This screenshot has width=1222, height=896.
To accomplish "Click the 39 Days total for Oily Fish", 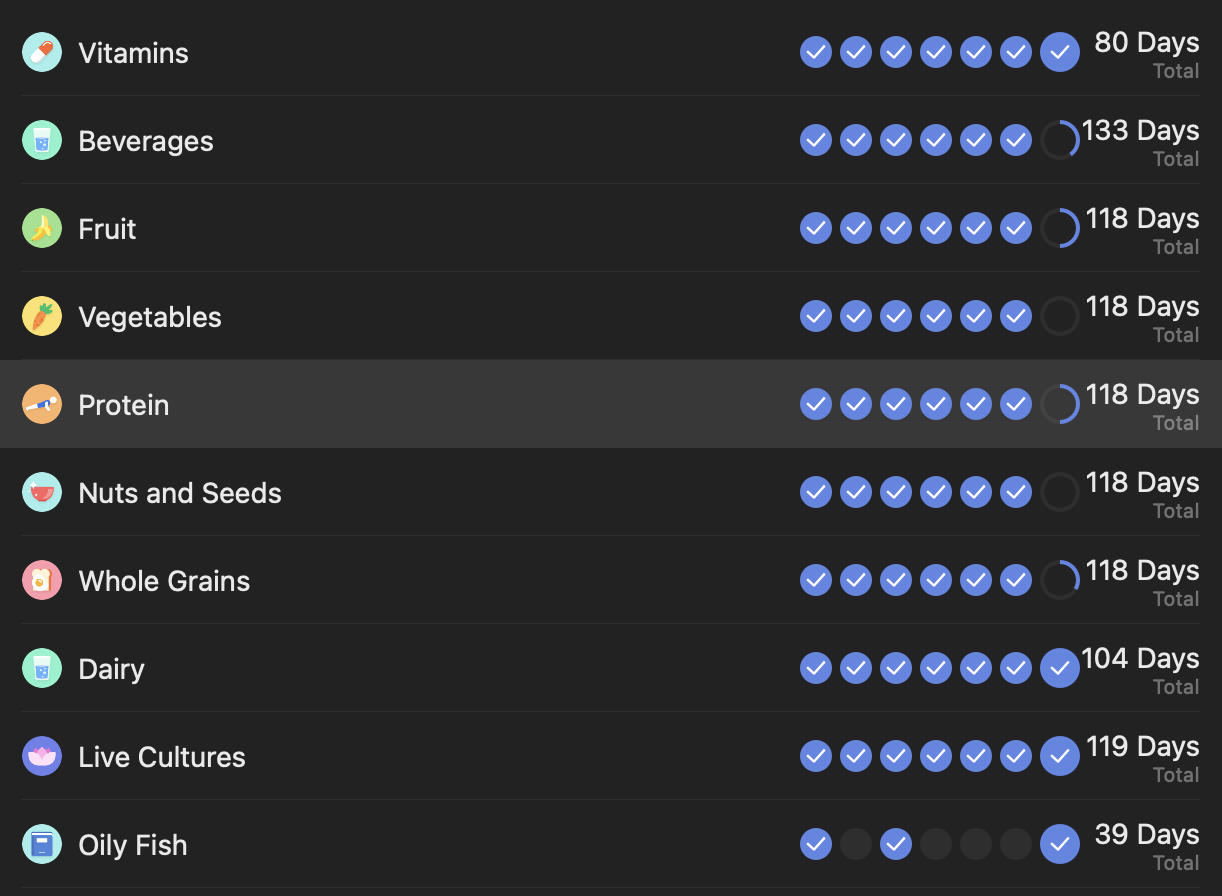I will click(x=1146, y=835).
